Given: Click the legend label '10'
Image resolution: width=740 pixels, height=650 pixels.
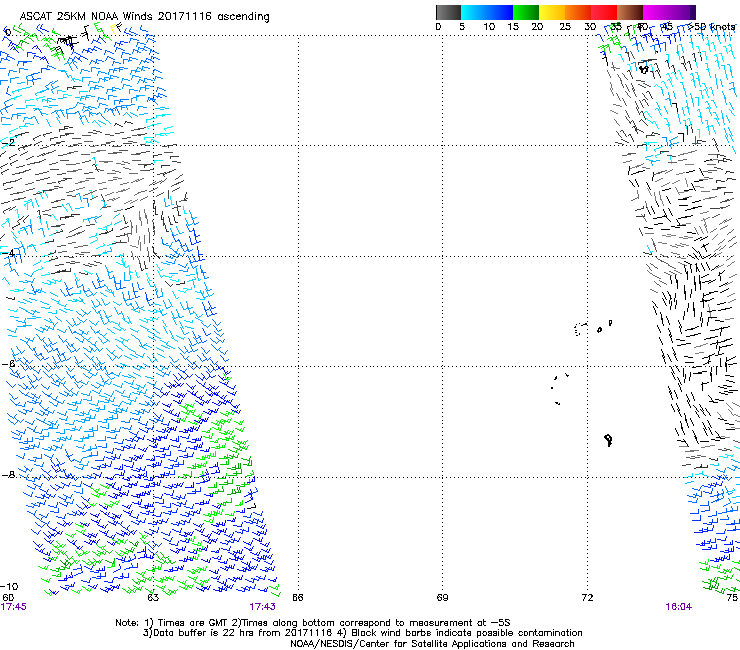Looking at the screenshot, I should pyautogui.click(x=489, y=26).
